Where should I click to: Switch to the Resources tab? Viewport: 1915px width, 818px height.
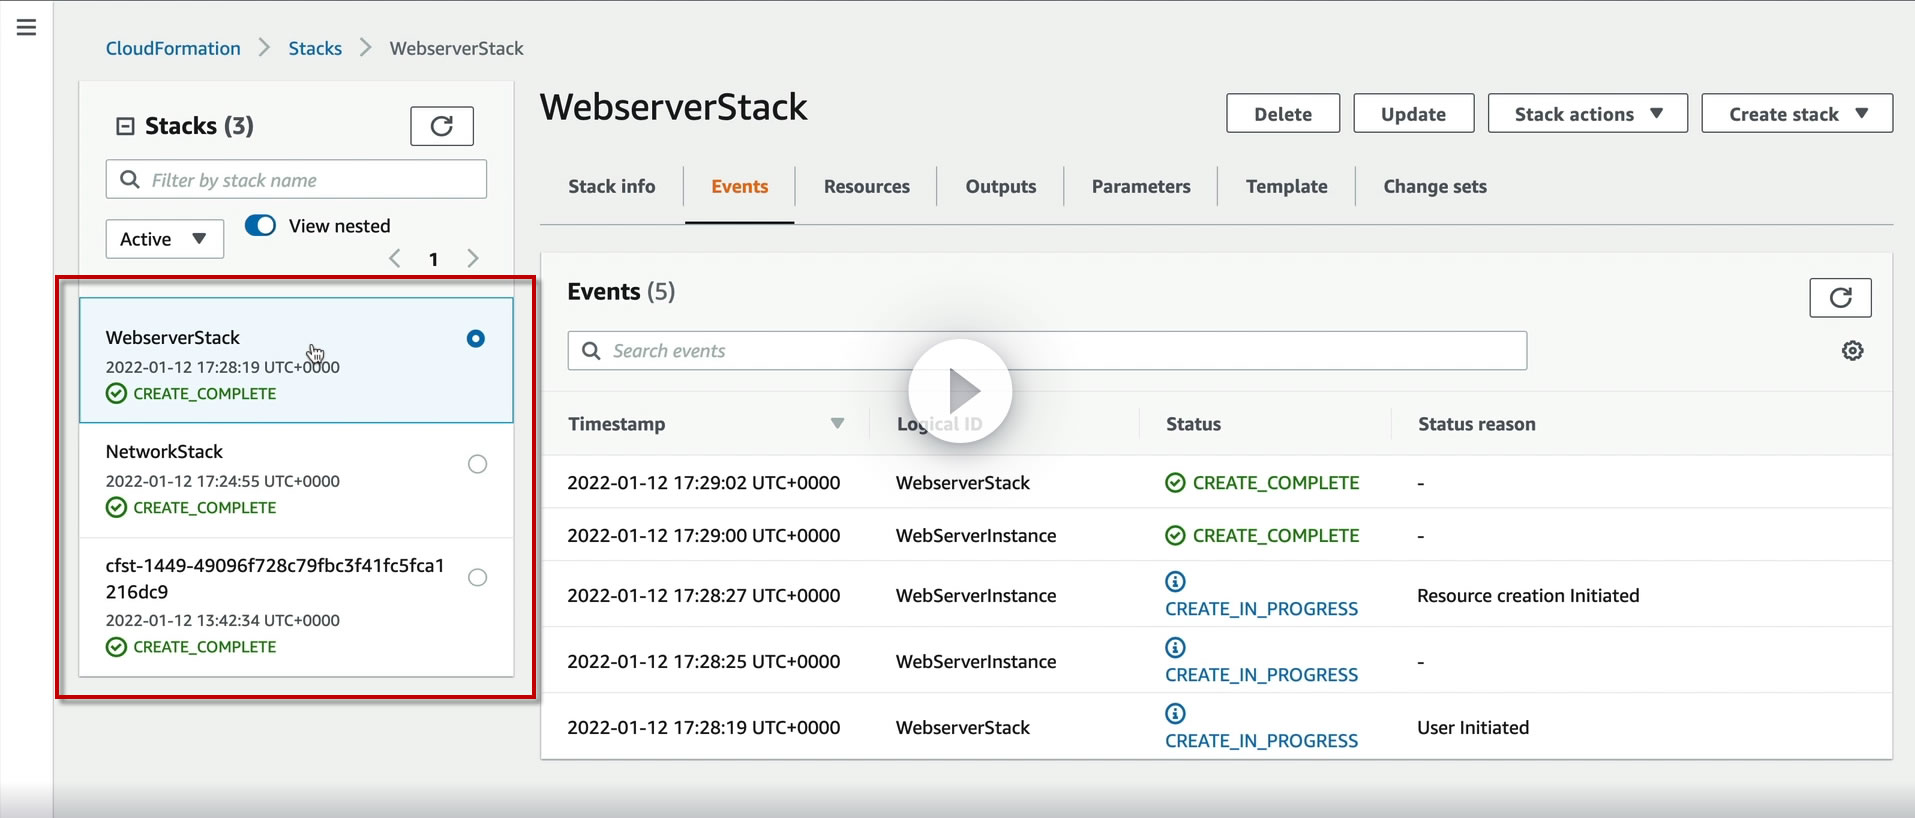coord(867,187)
